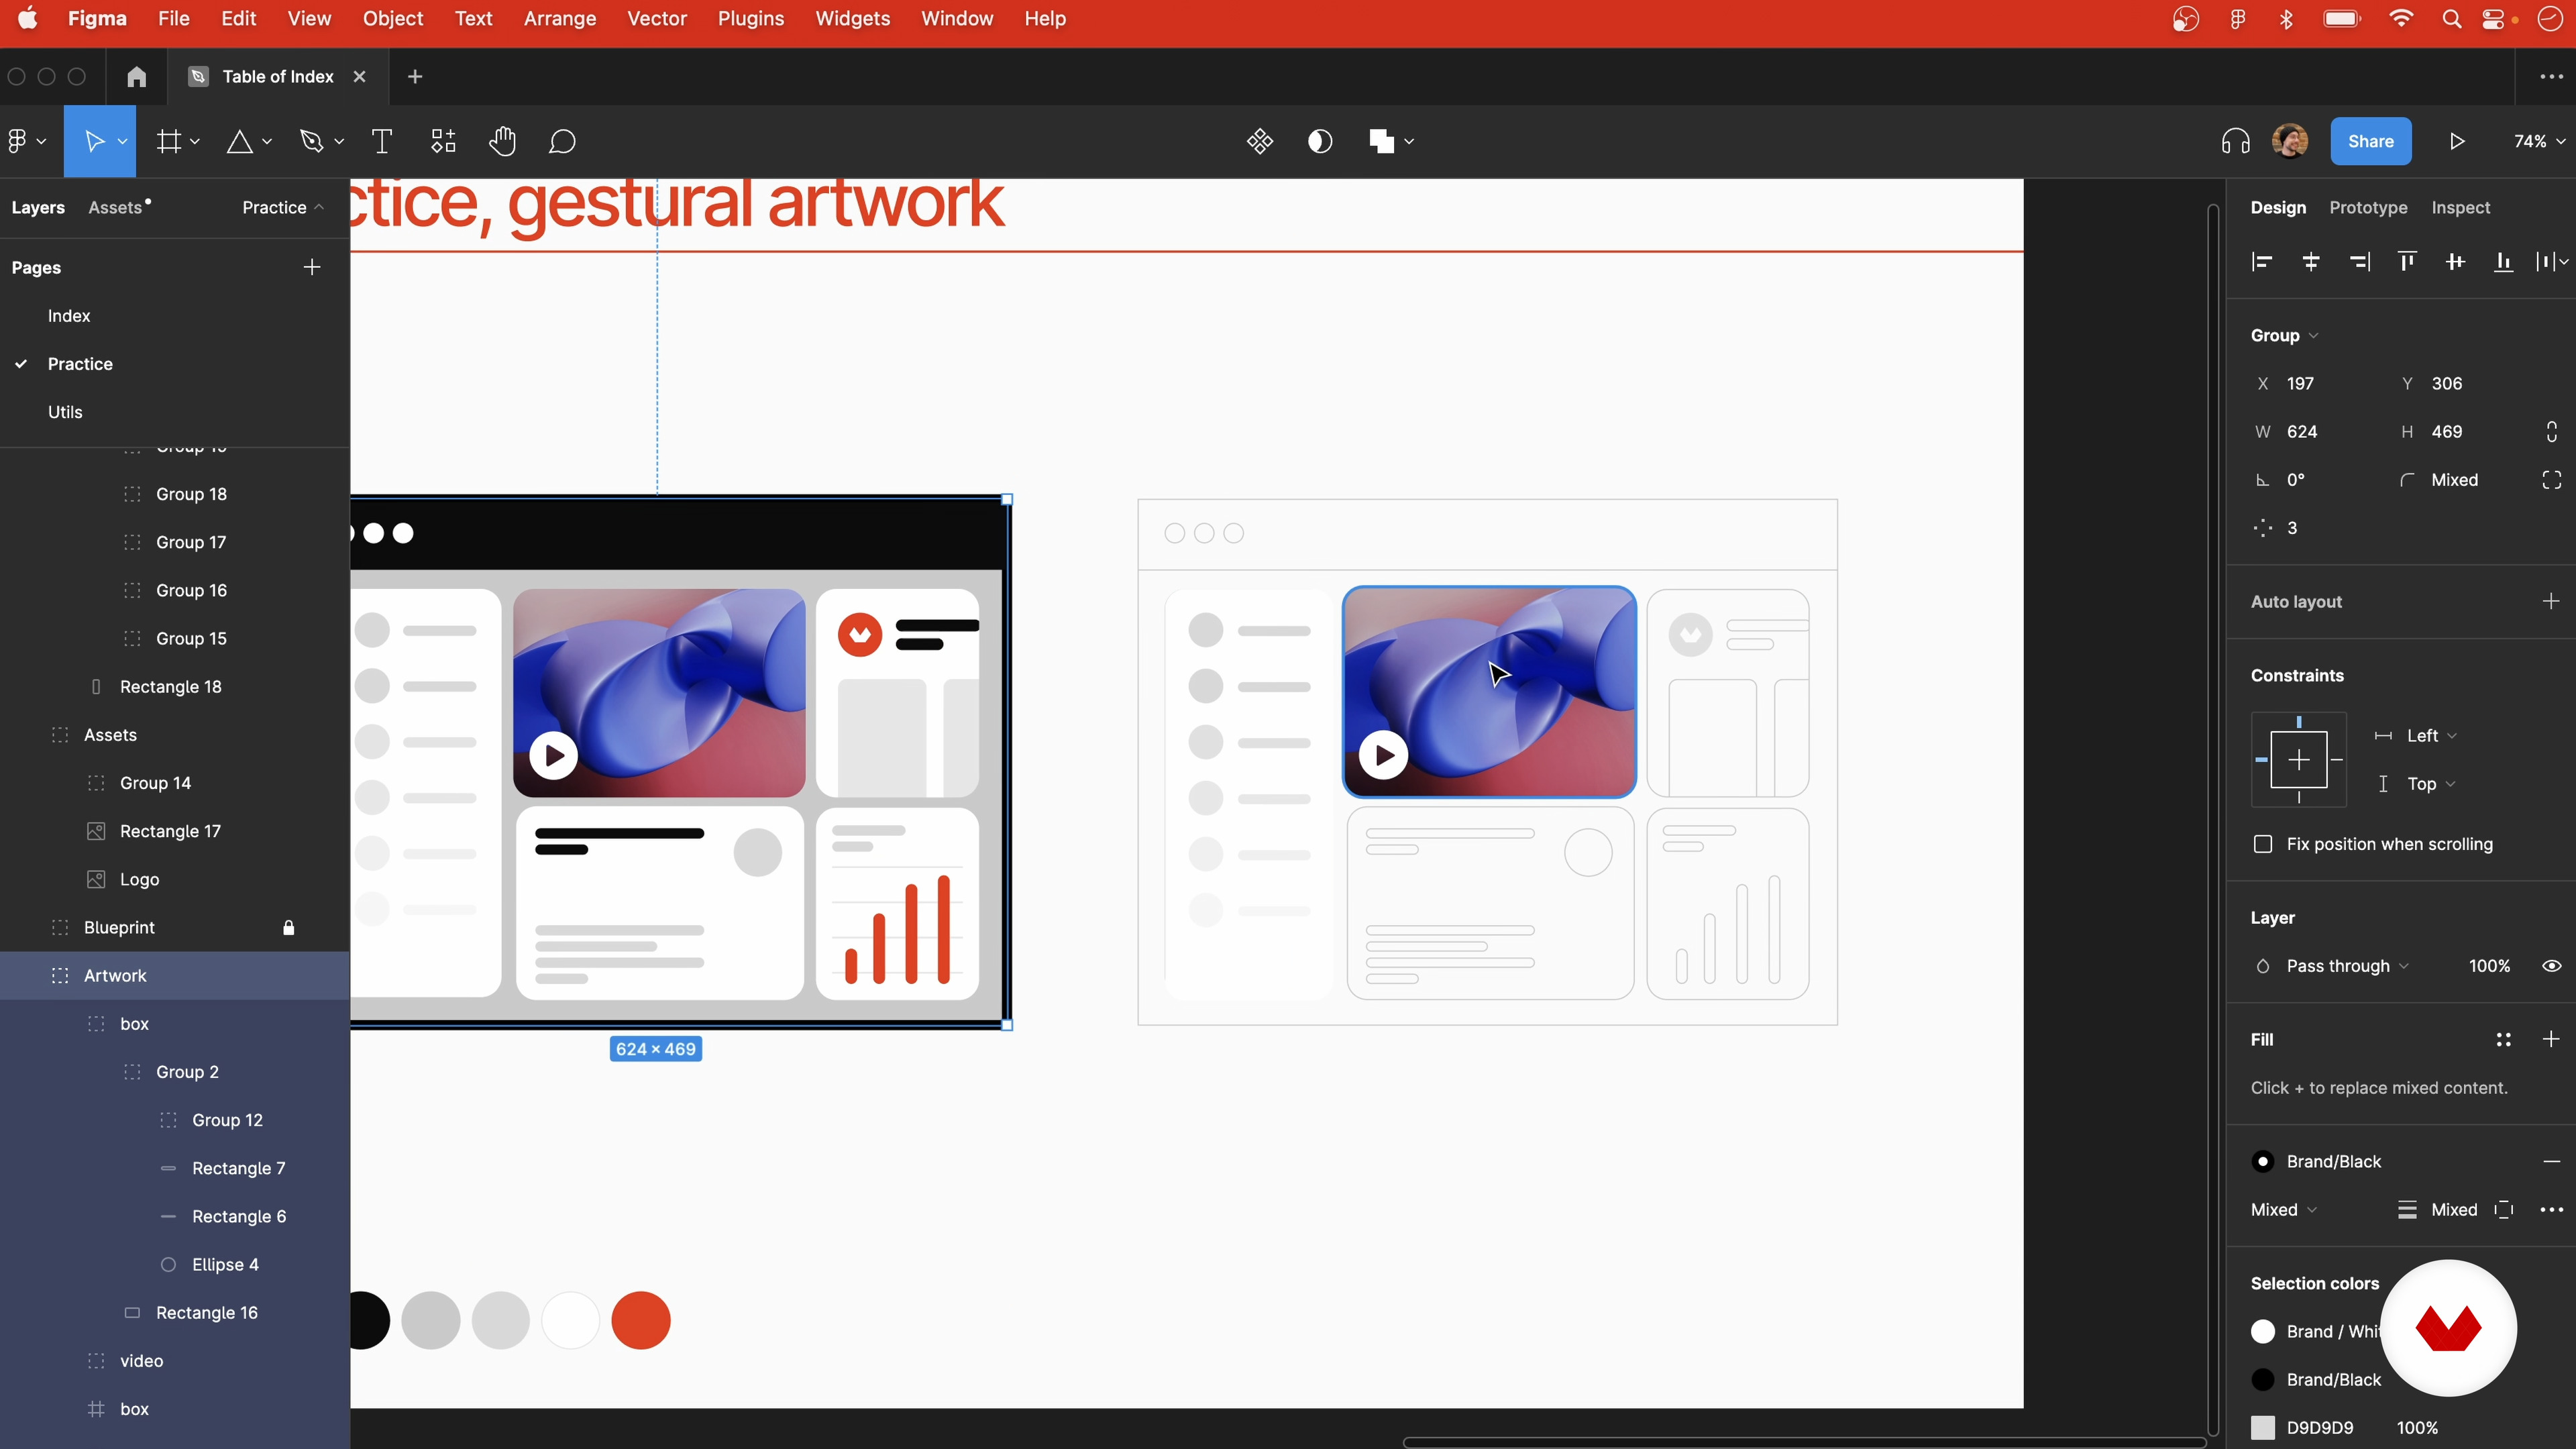Select the Frame tool
This screenshot has height=1449, width=2576.
169,141
